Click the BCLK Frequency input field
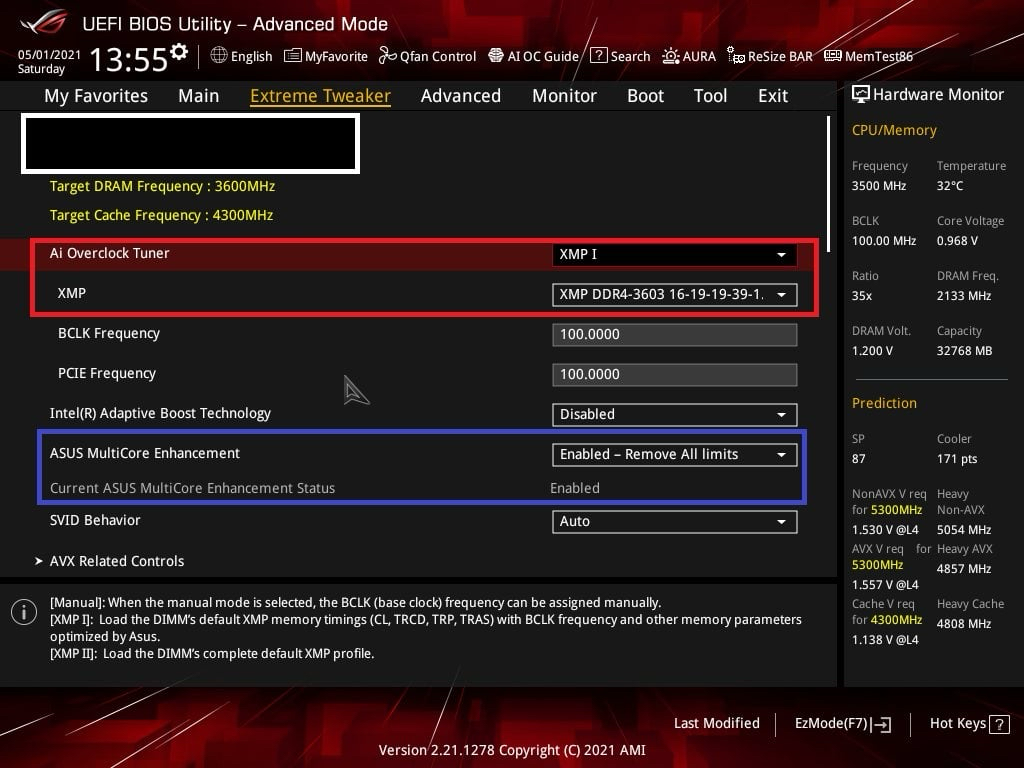This screenshot has width=1024, height=768. [675, 334]
